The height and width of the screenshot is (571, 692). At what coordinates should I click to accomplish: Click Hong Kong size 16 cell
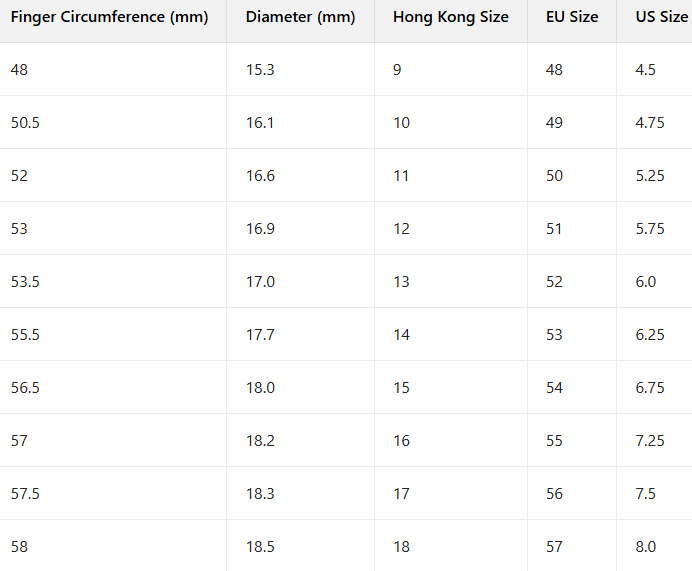pyautogui.click(x=401, y=441)
